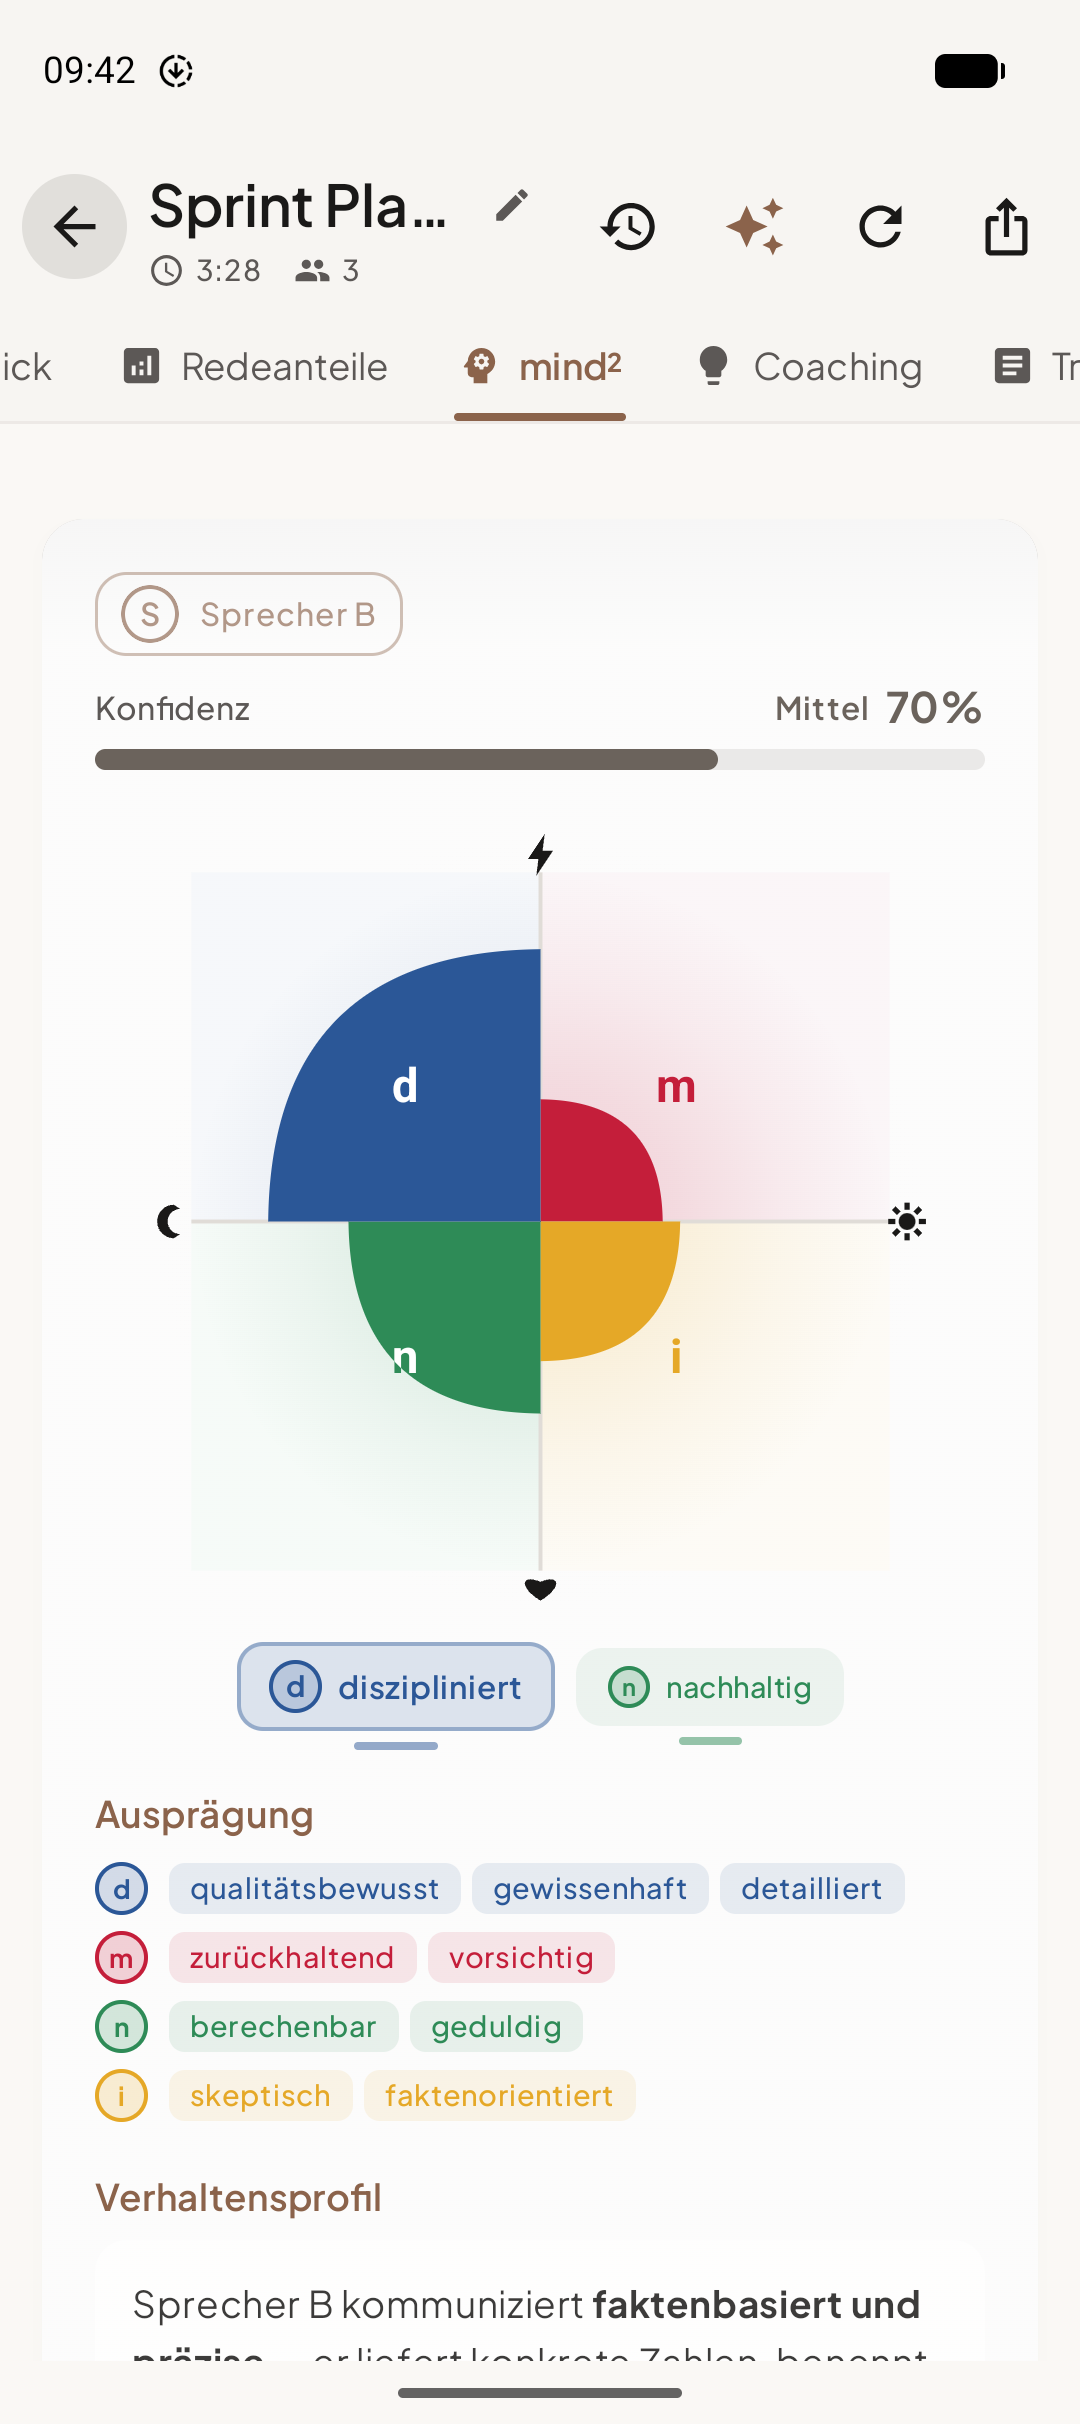
Task: Tap the Konfidenz progress bar
Action: (x=540, y=760)
